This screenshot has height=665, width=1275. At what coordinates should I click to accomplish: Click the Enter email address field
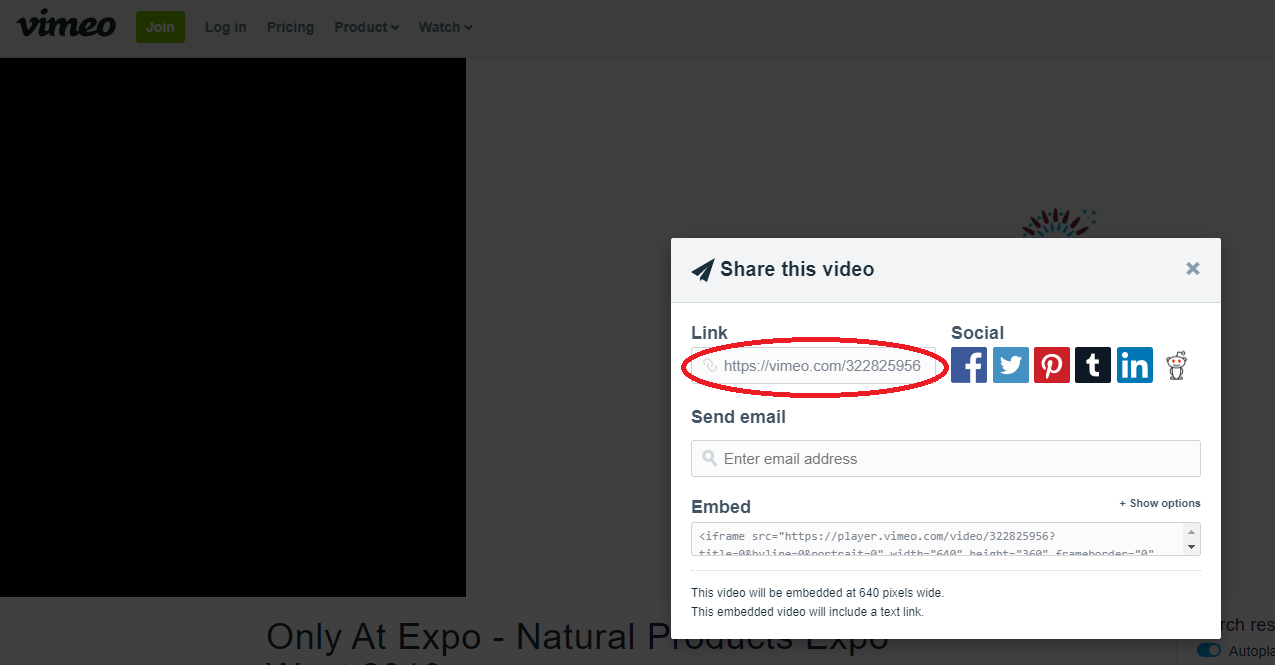coord(945,458)
